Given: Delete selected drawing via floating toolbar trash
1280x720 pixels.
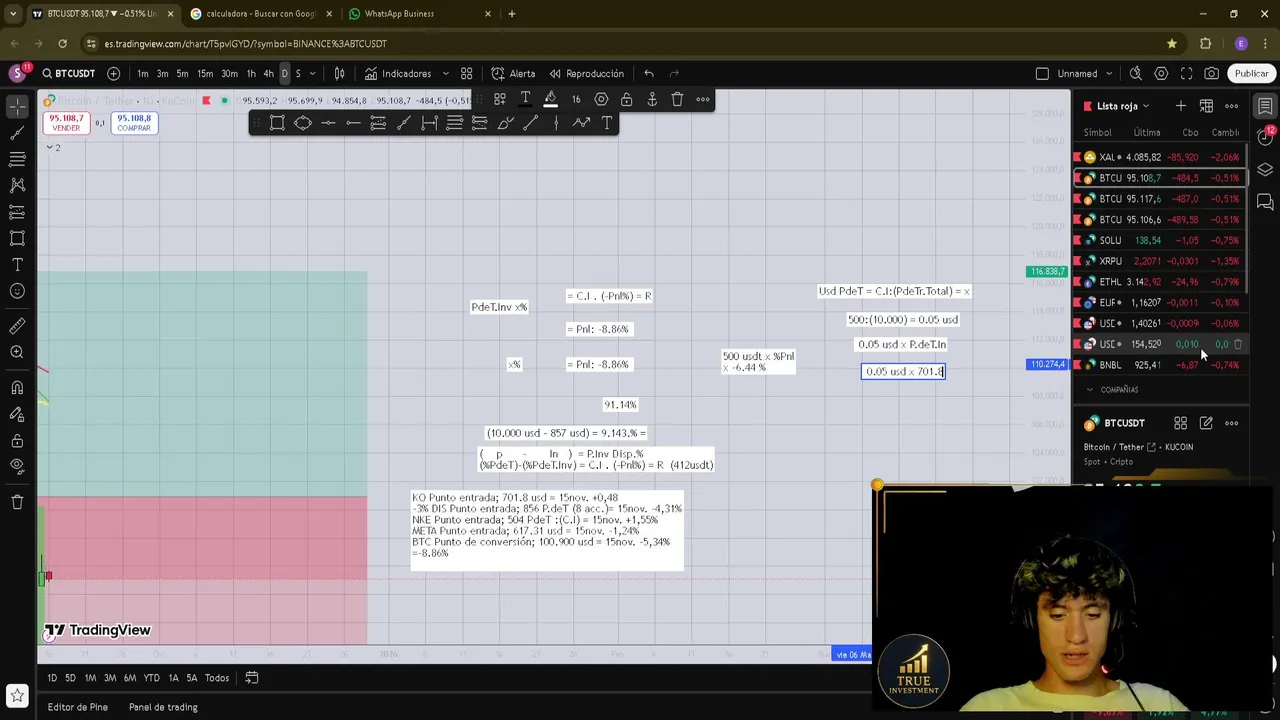Looking at the screenshot, I should (677, 99).
